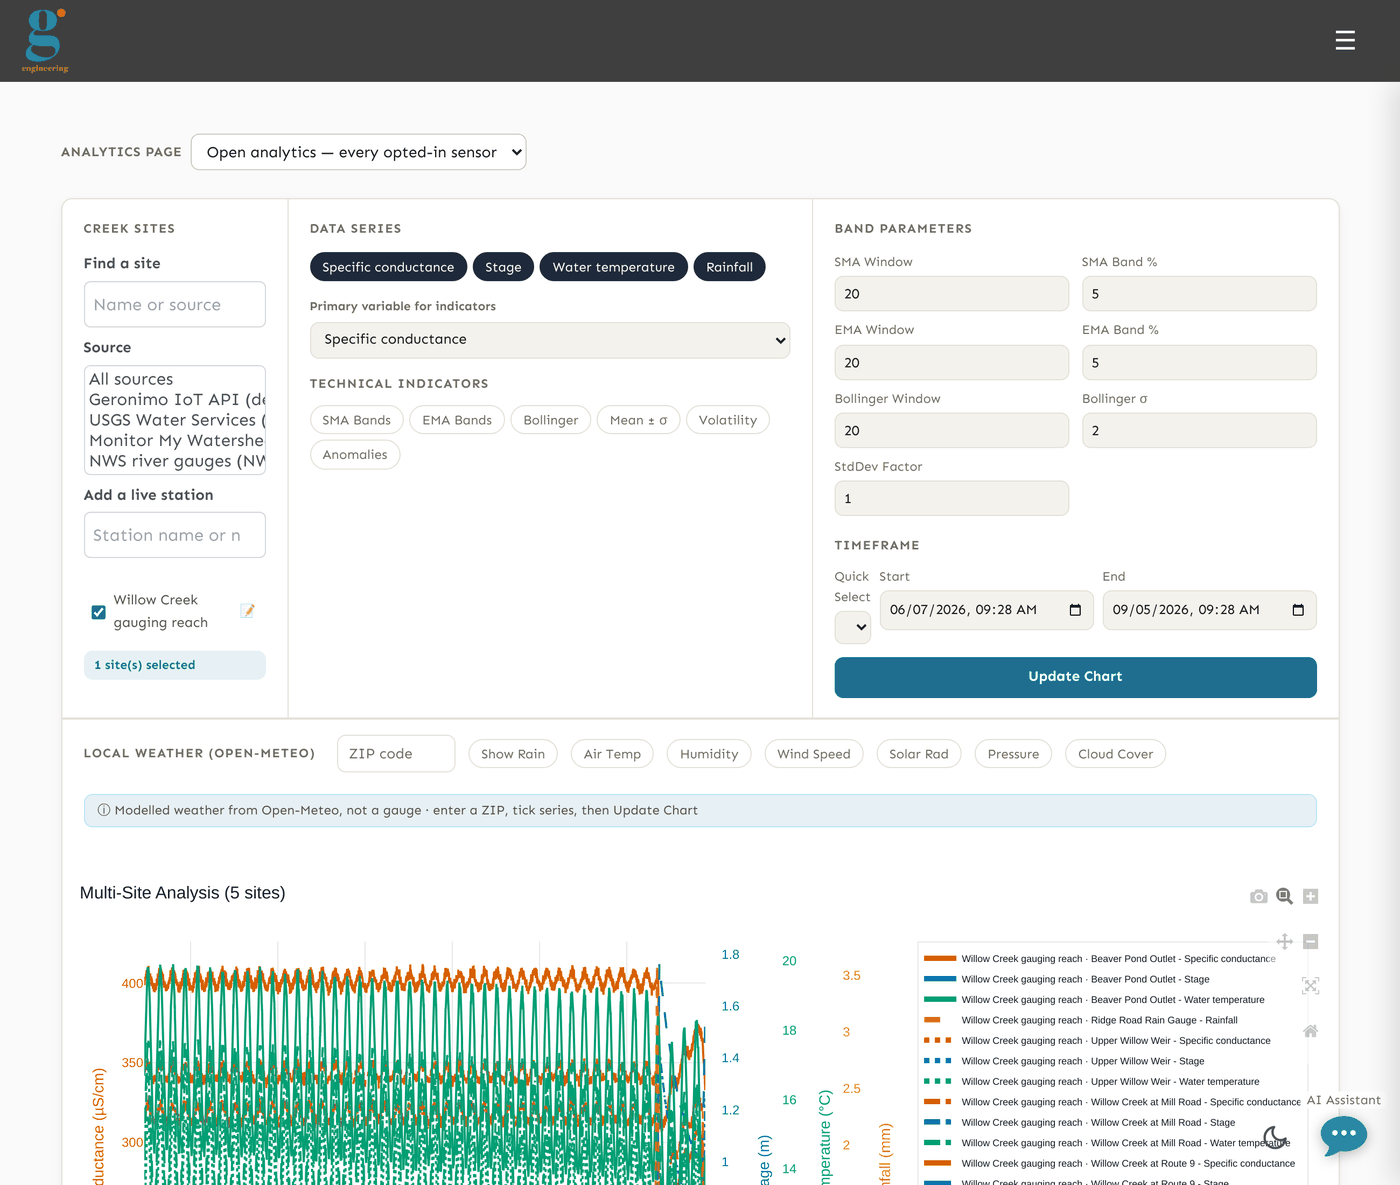Enable the Volatility indicator
The height and width of the screenshot is (1185, 1400).
(728, 420)
